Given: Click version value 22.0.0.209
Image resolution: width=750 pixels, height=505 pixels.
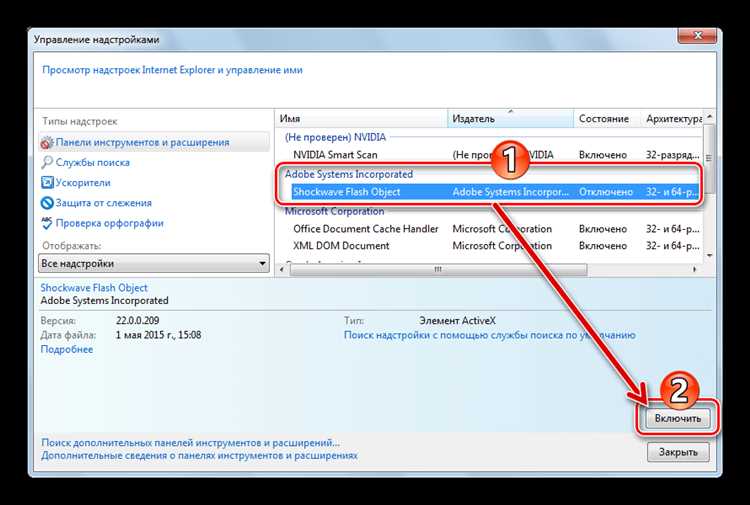Looking at the screenshot, I should pos(137,321).
